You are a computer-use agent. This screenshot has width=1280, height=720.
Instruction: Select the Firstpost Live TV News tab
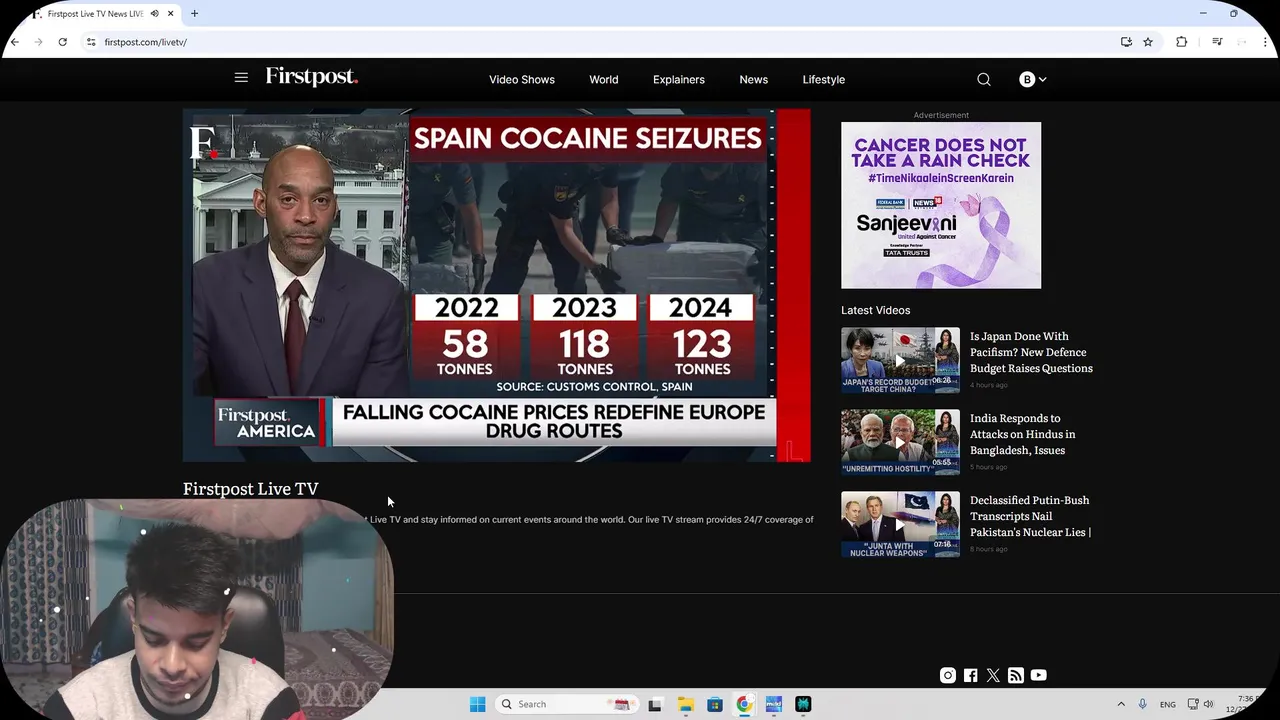[96, 14]
